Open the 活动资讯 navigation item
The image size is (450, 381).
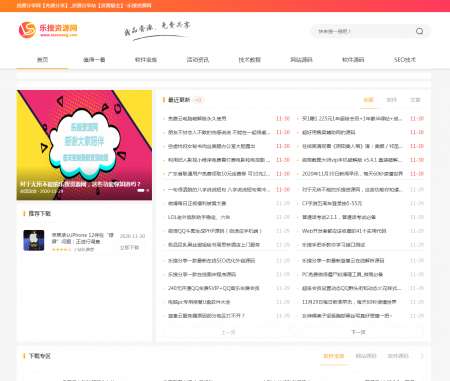pyautogui.click(x=198, y=60)
